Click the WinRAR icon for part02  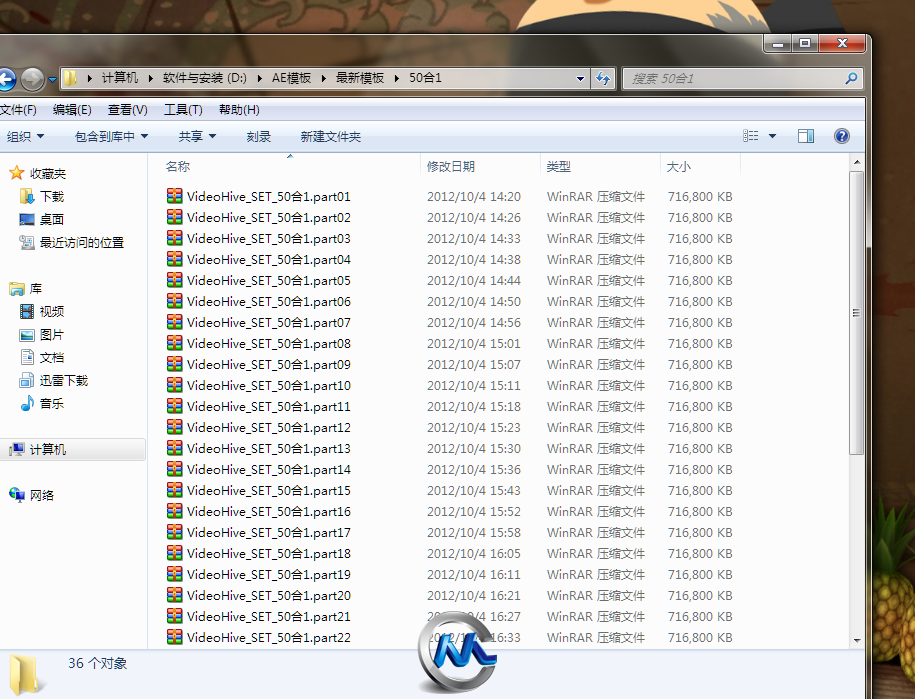point(174,217)
